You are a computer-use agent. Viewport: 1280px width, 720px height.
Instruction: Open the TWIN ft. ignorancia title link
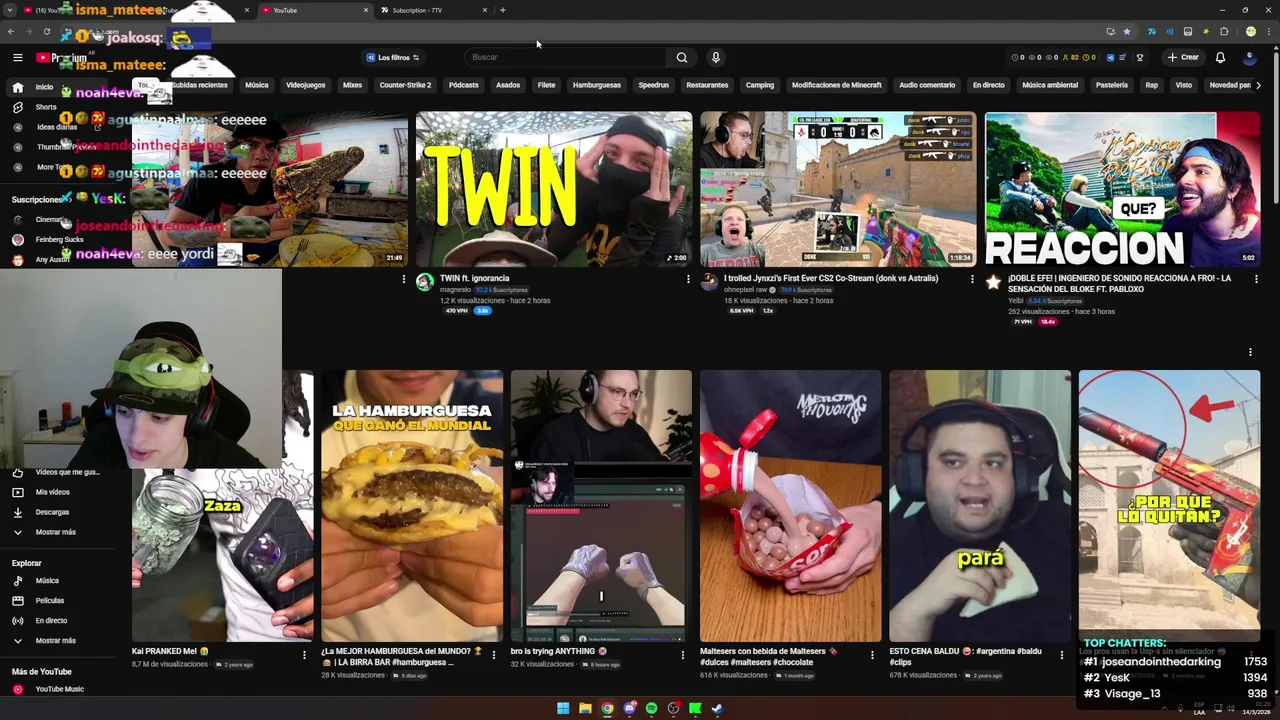pos(475,278)
